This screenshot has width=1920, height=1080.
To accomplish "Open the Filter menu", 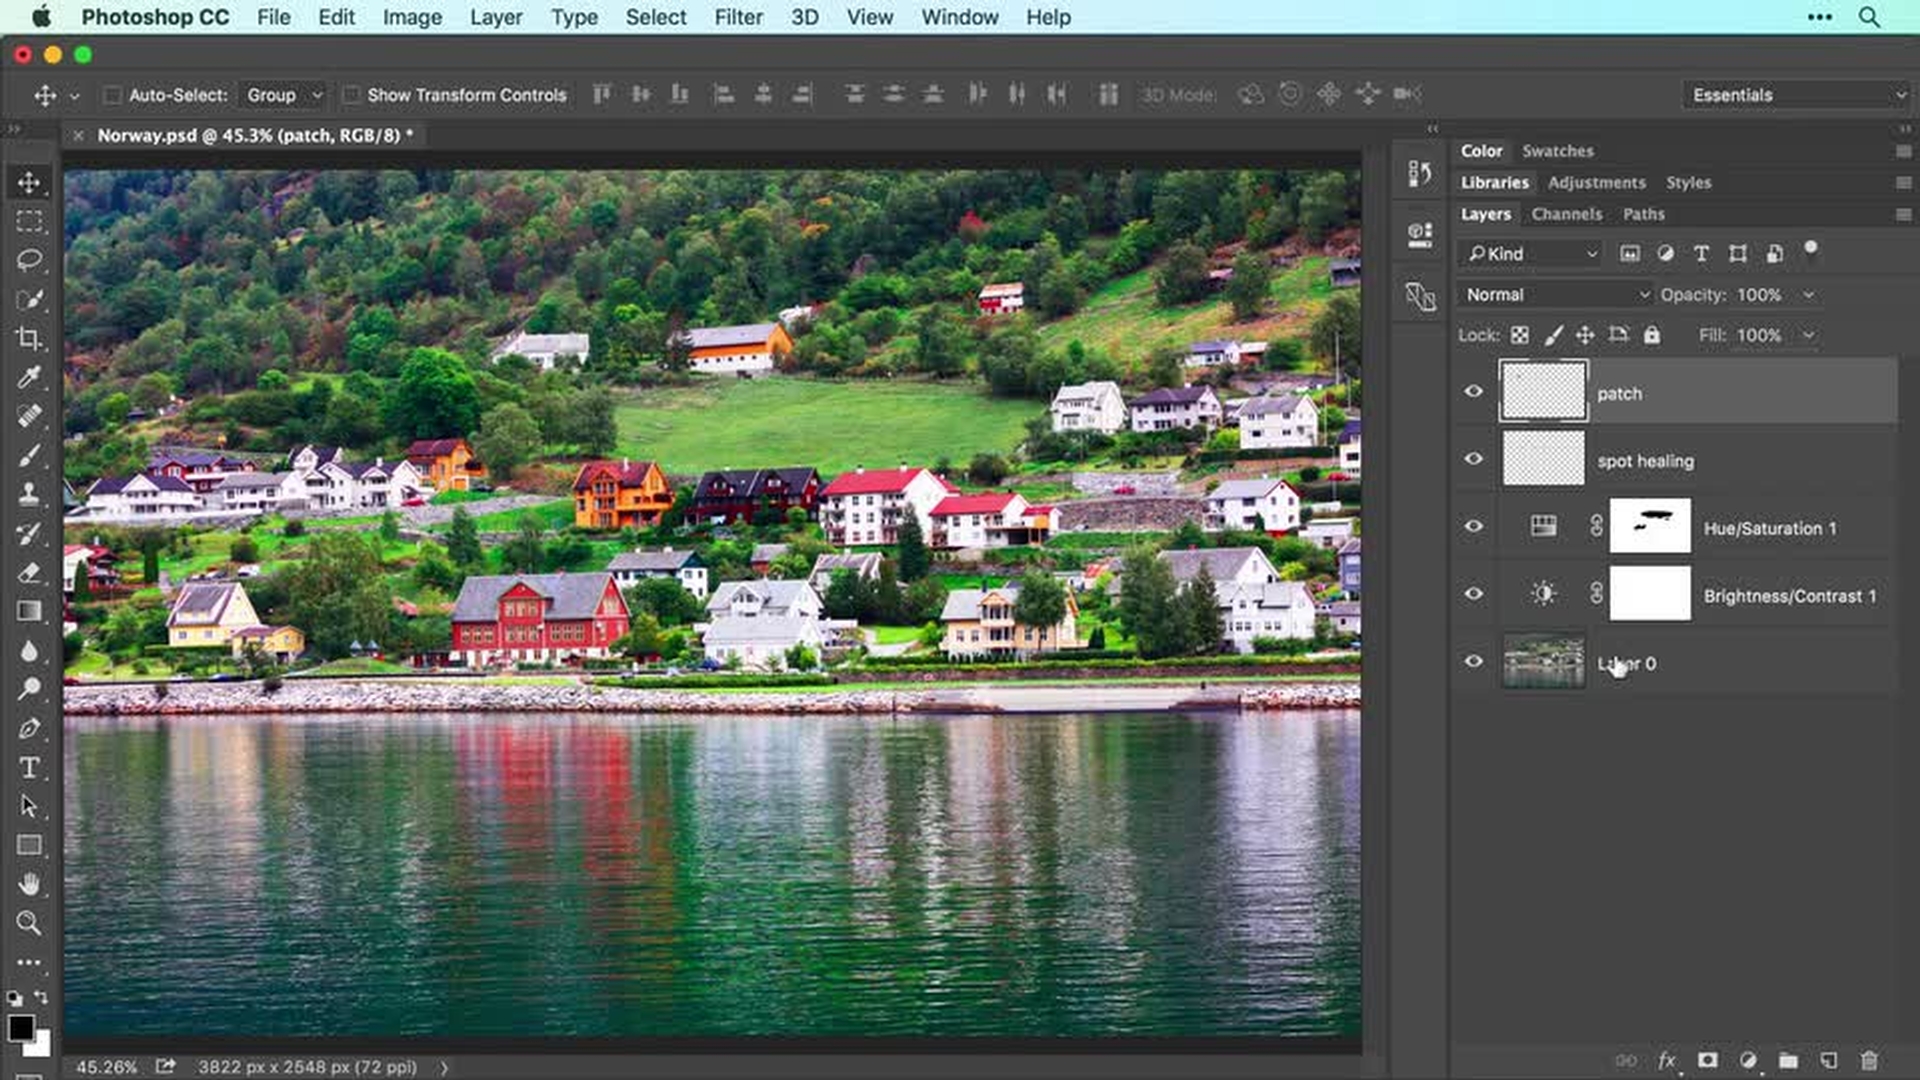I will click(x=738, y=17).
